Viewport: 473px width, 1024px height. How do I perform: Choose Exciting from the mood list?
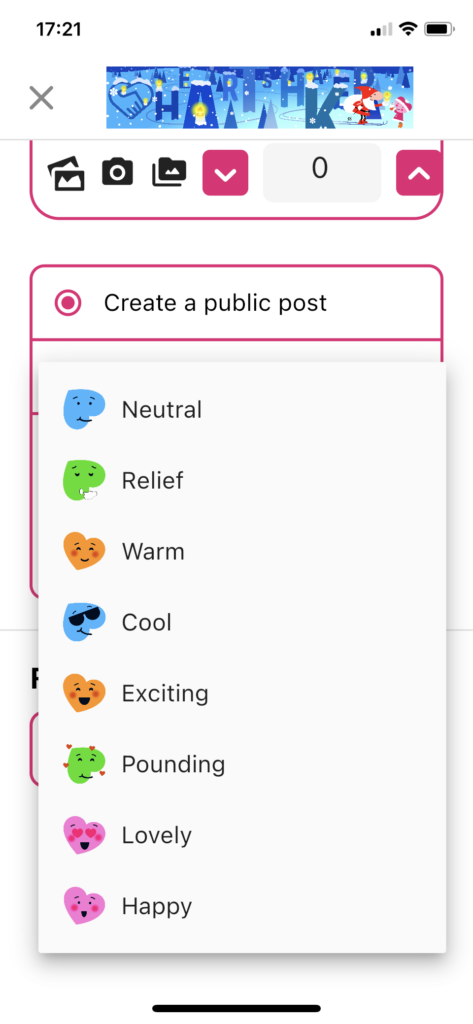[x=242, y=693]
